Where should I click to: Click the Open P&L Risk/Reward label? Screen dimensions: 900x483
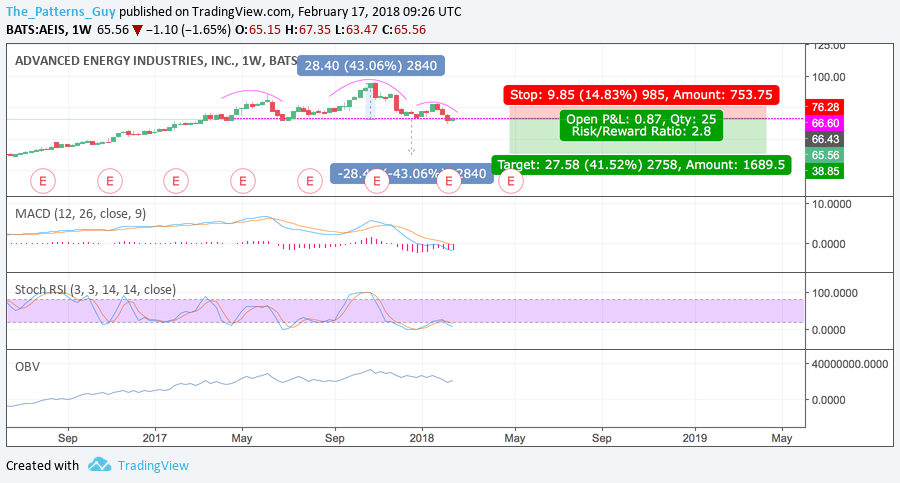click(x=641, y=125)
